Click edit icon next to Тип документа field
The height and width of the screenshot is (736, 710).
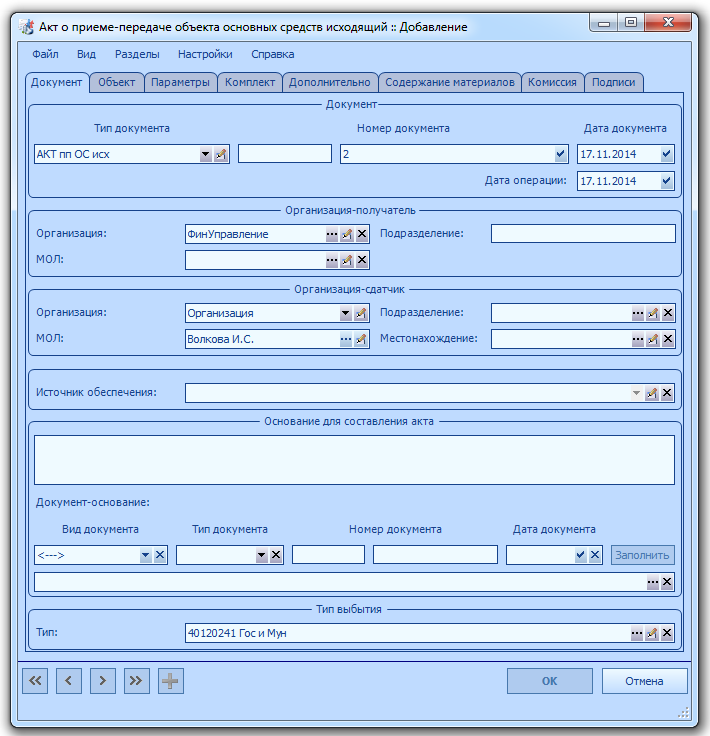coord(221,154)
